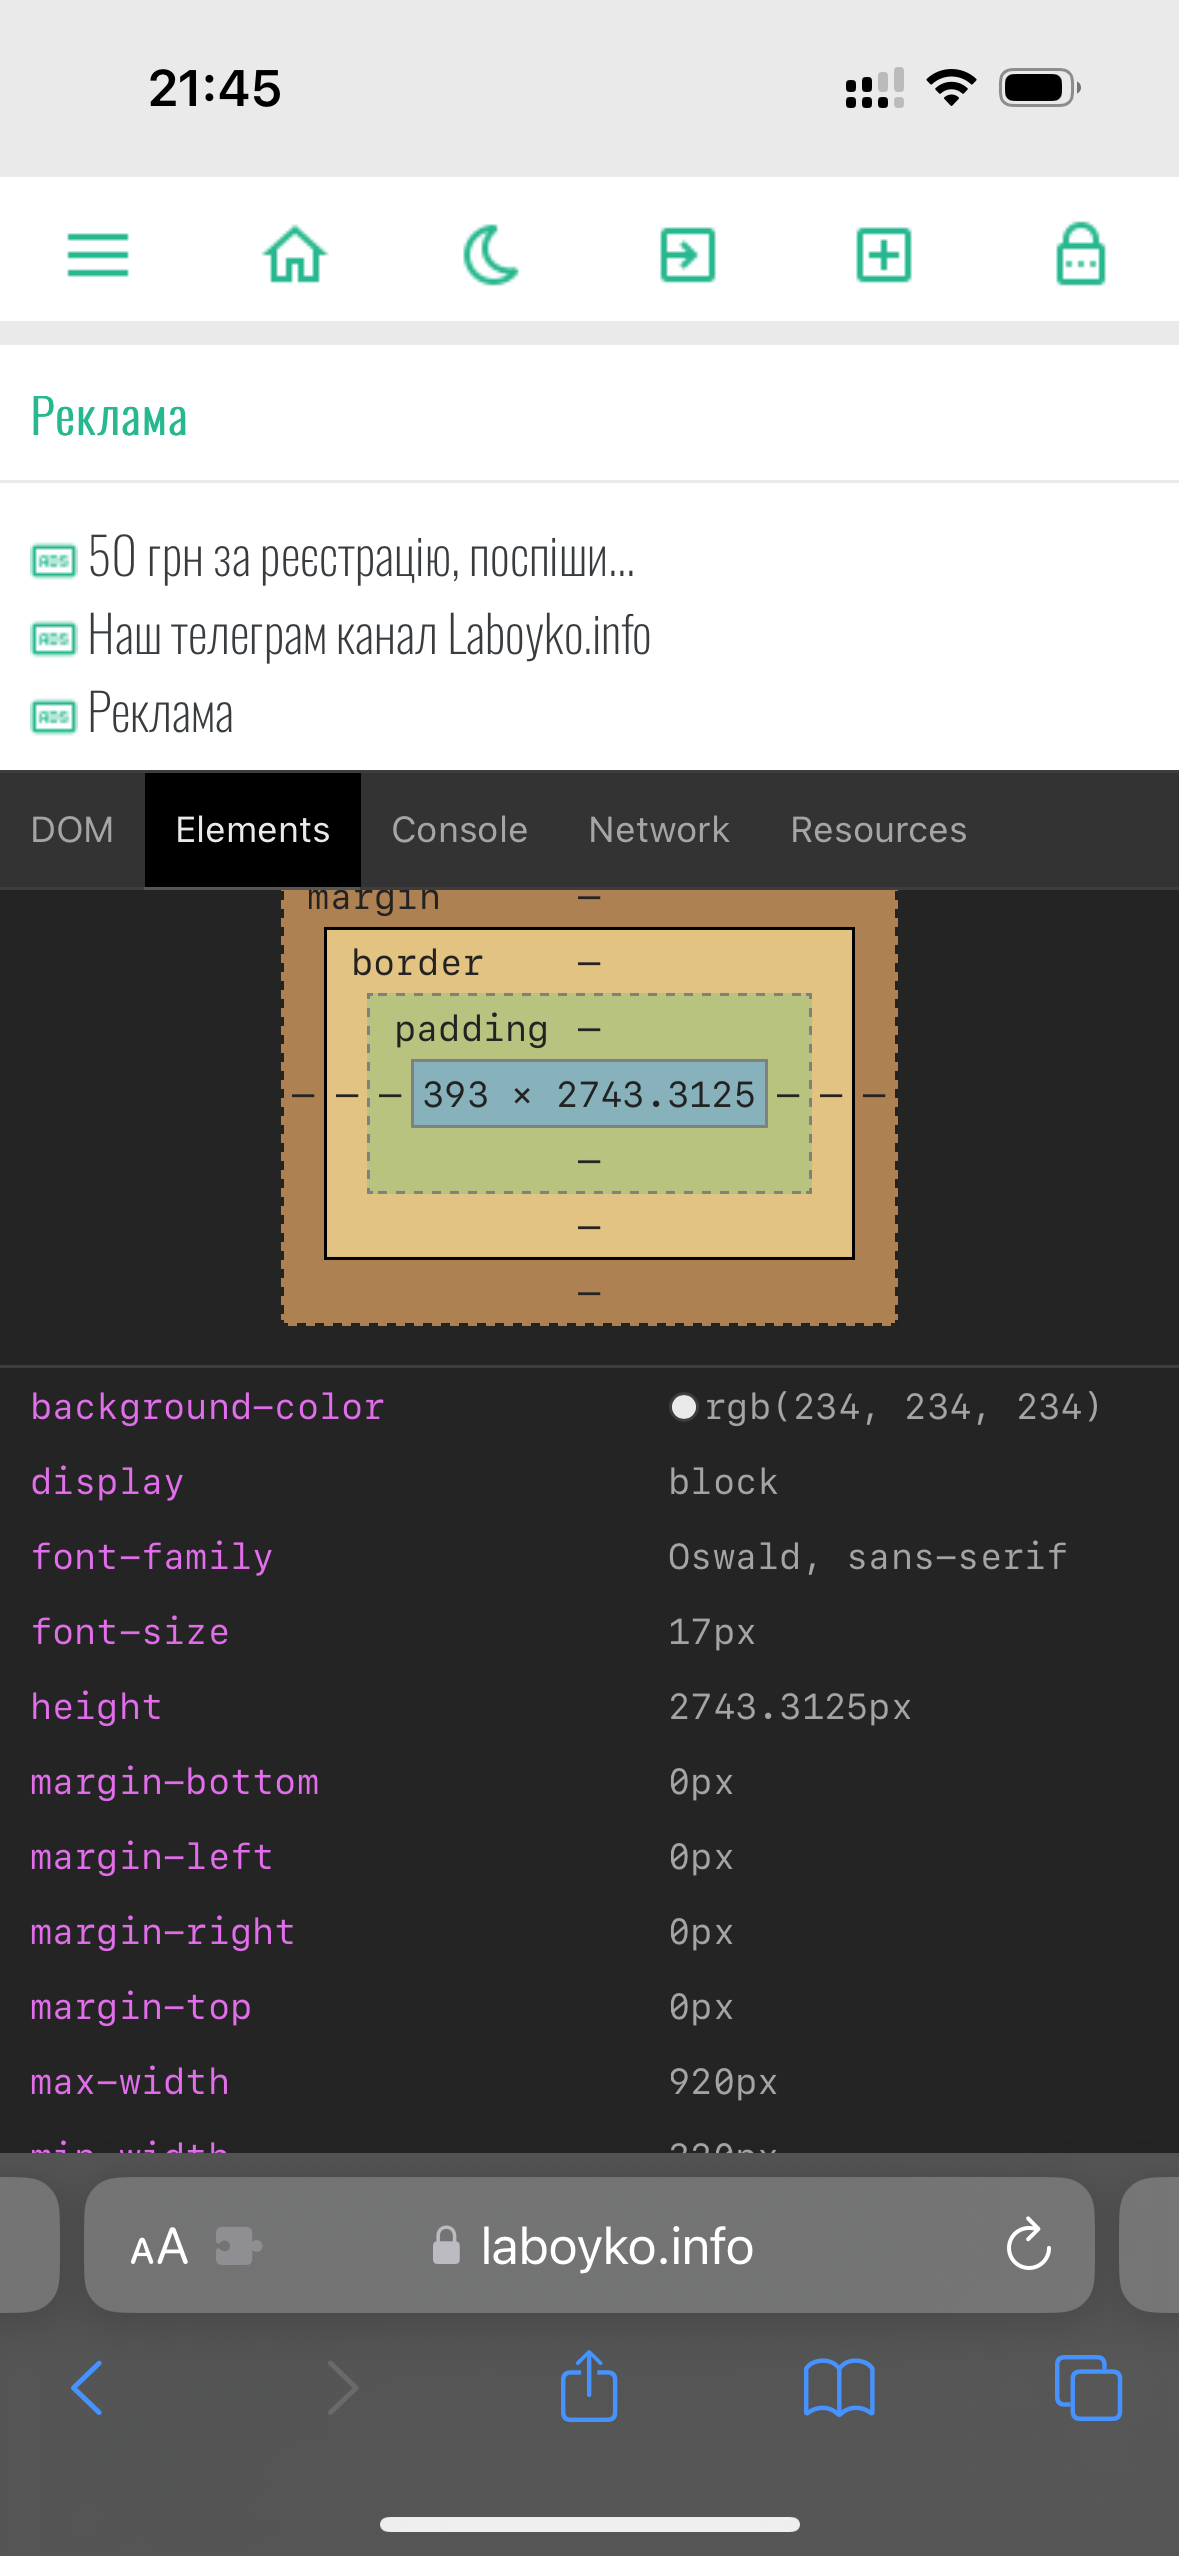Show Safari open tabs overview
Viewport: 1179px width, 2556px height.
point(1088,2387)
